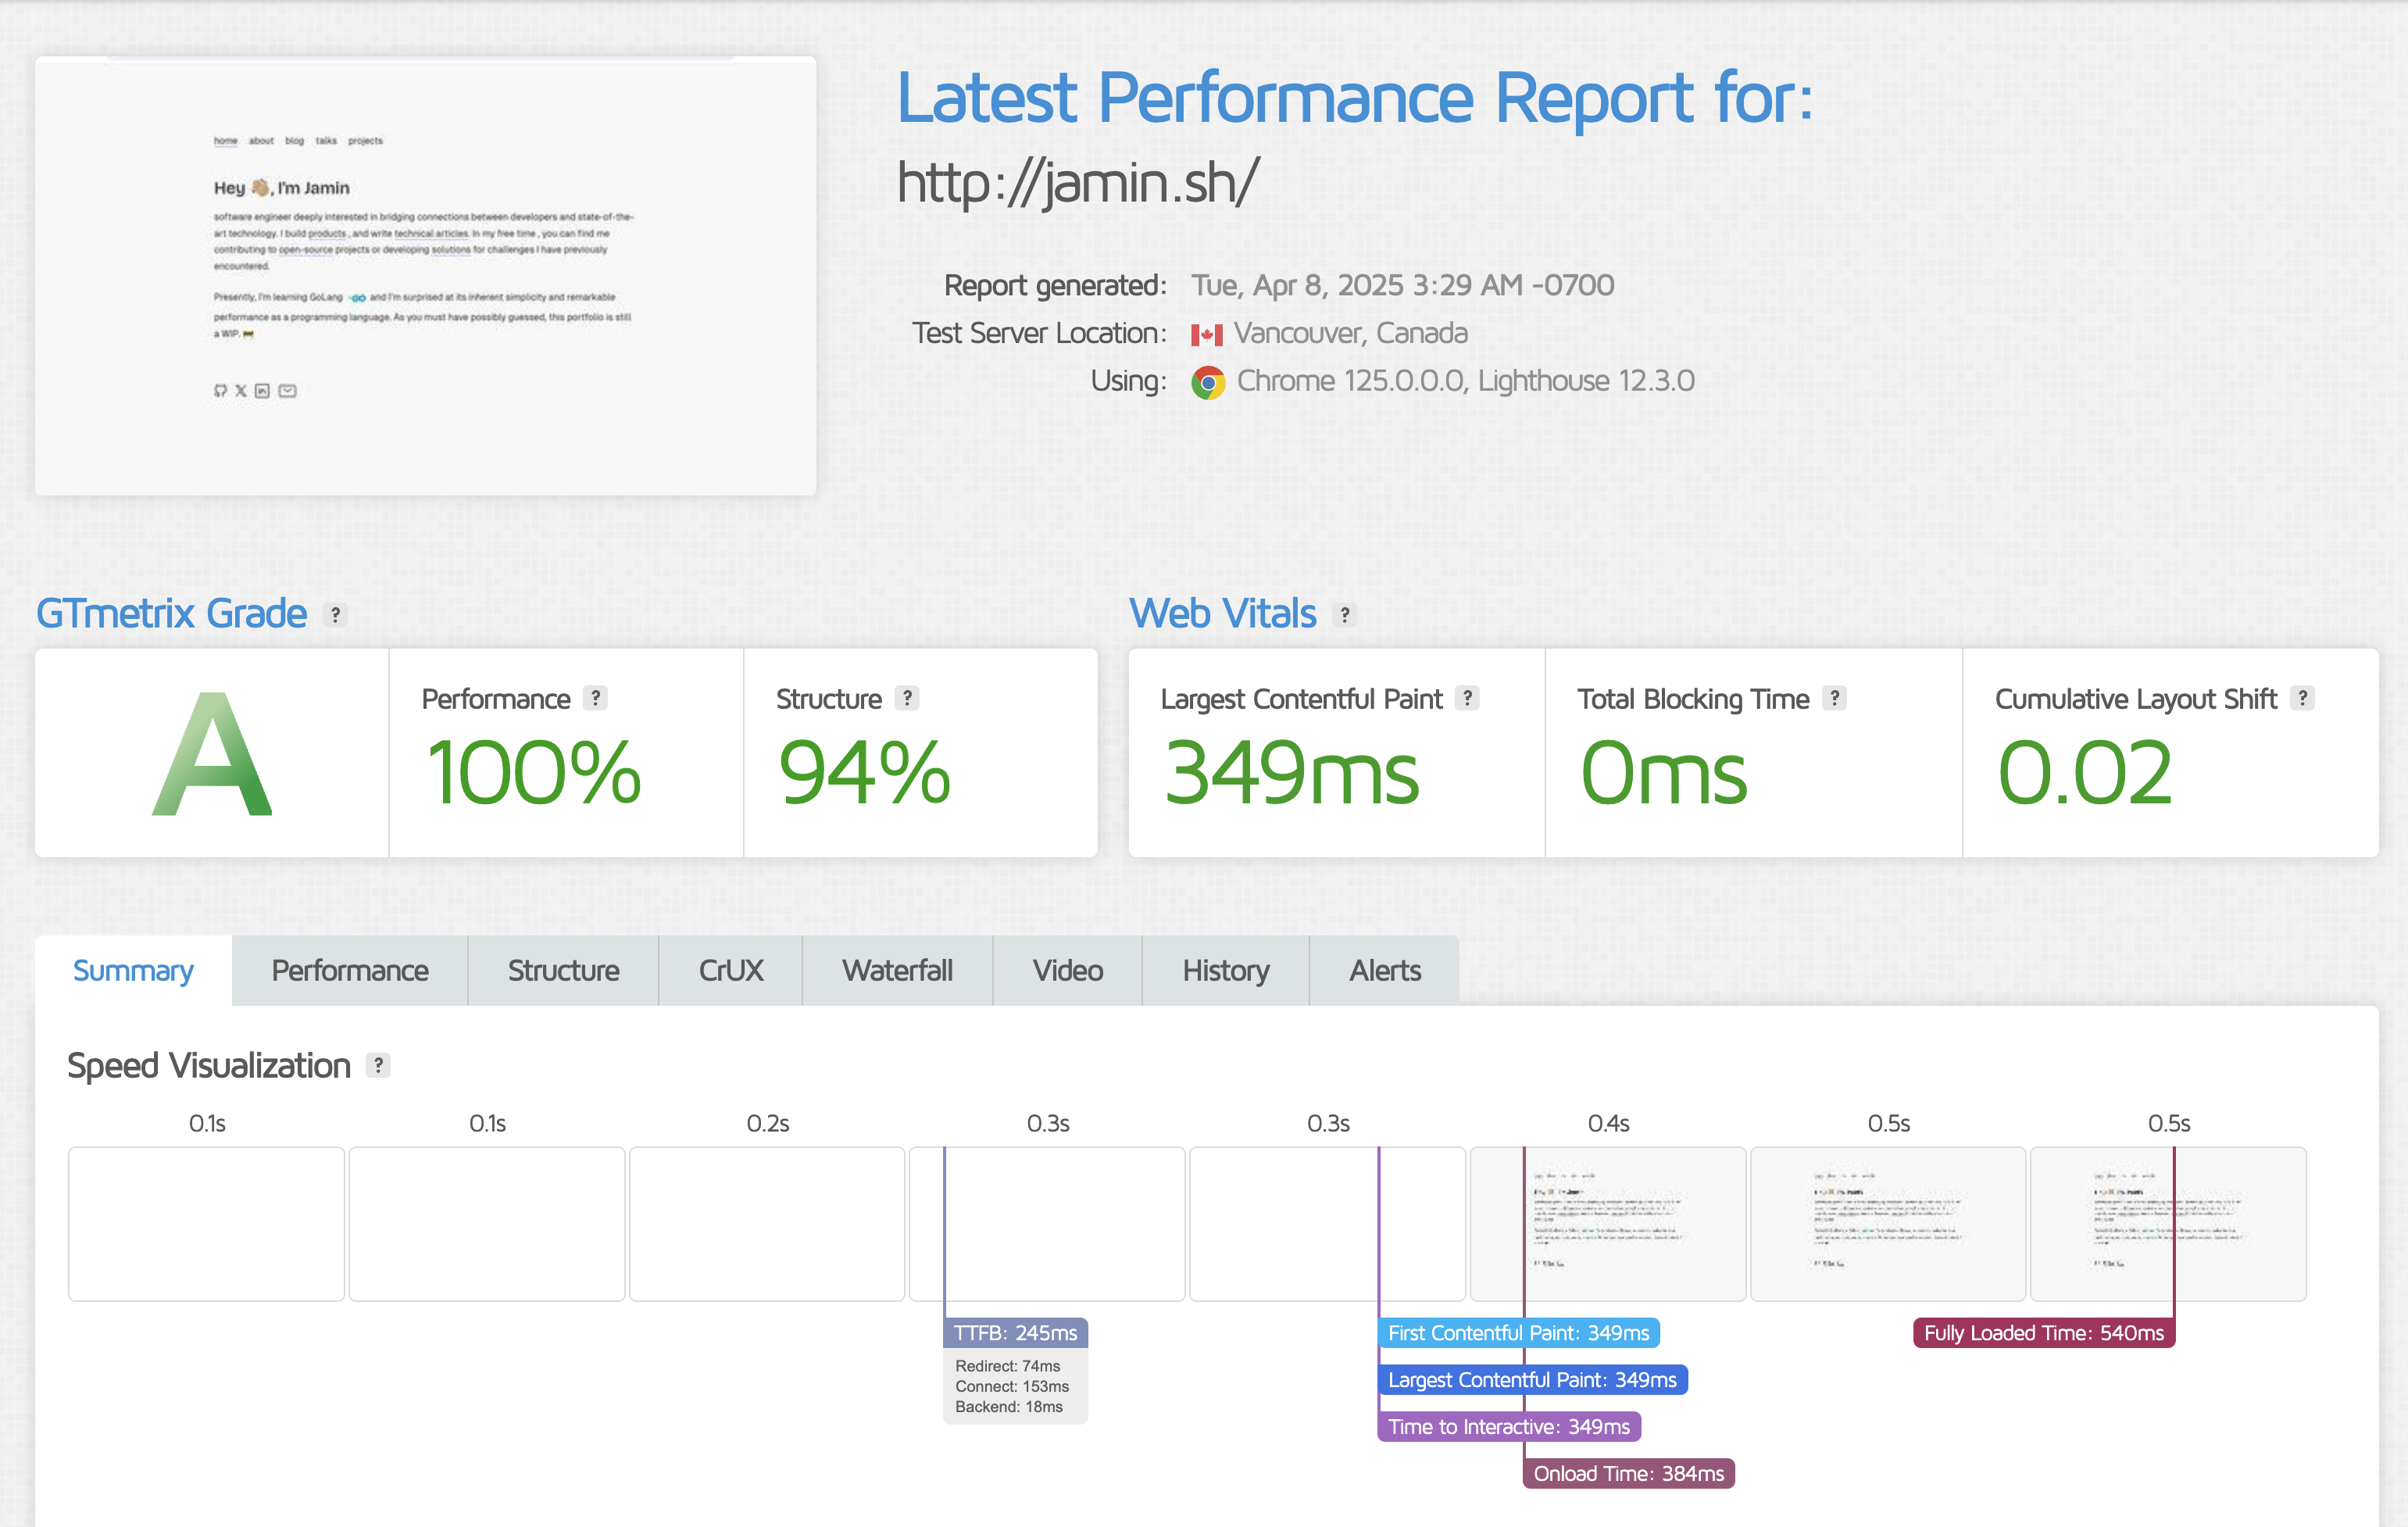
Task: Open the Performance score help tooltip
Action: pyautogui.click(x=596, y=698)
